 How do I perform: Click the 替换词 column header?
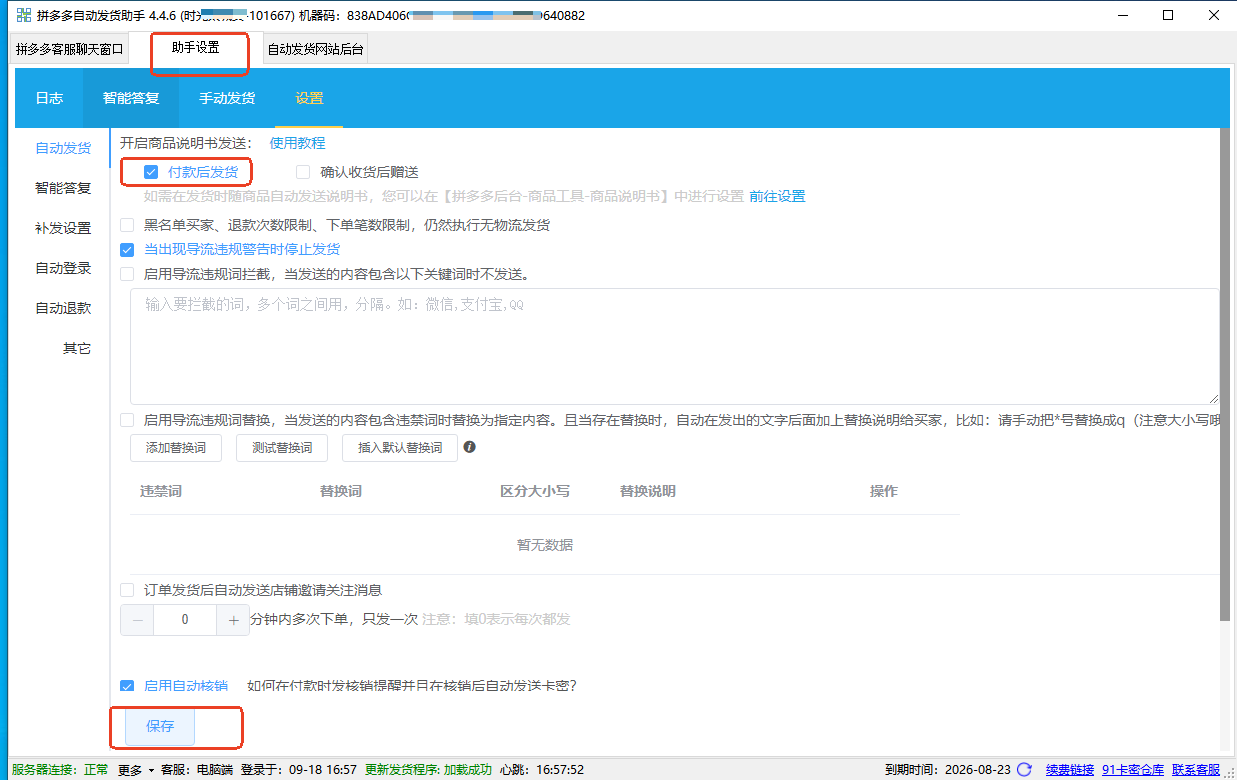tap(341, 491)
